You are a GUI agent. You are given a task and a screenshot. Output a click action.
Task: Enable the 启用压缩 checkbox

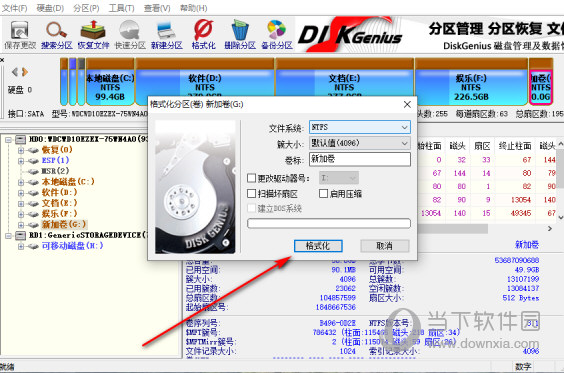pos(323,194)
